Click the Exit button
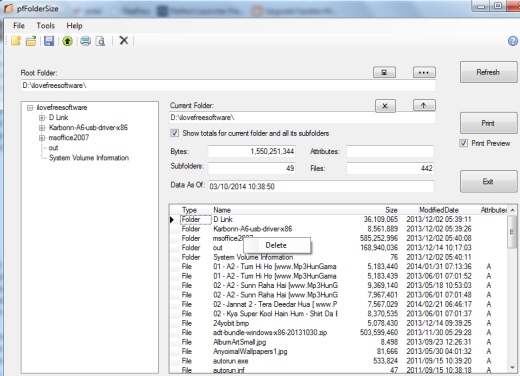The image size is (520, 376). (488, 181)
